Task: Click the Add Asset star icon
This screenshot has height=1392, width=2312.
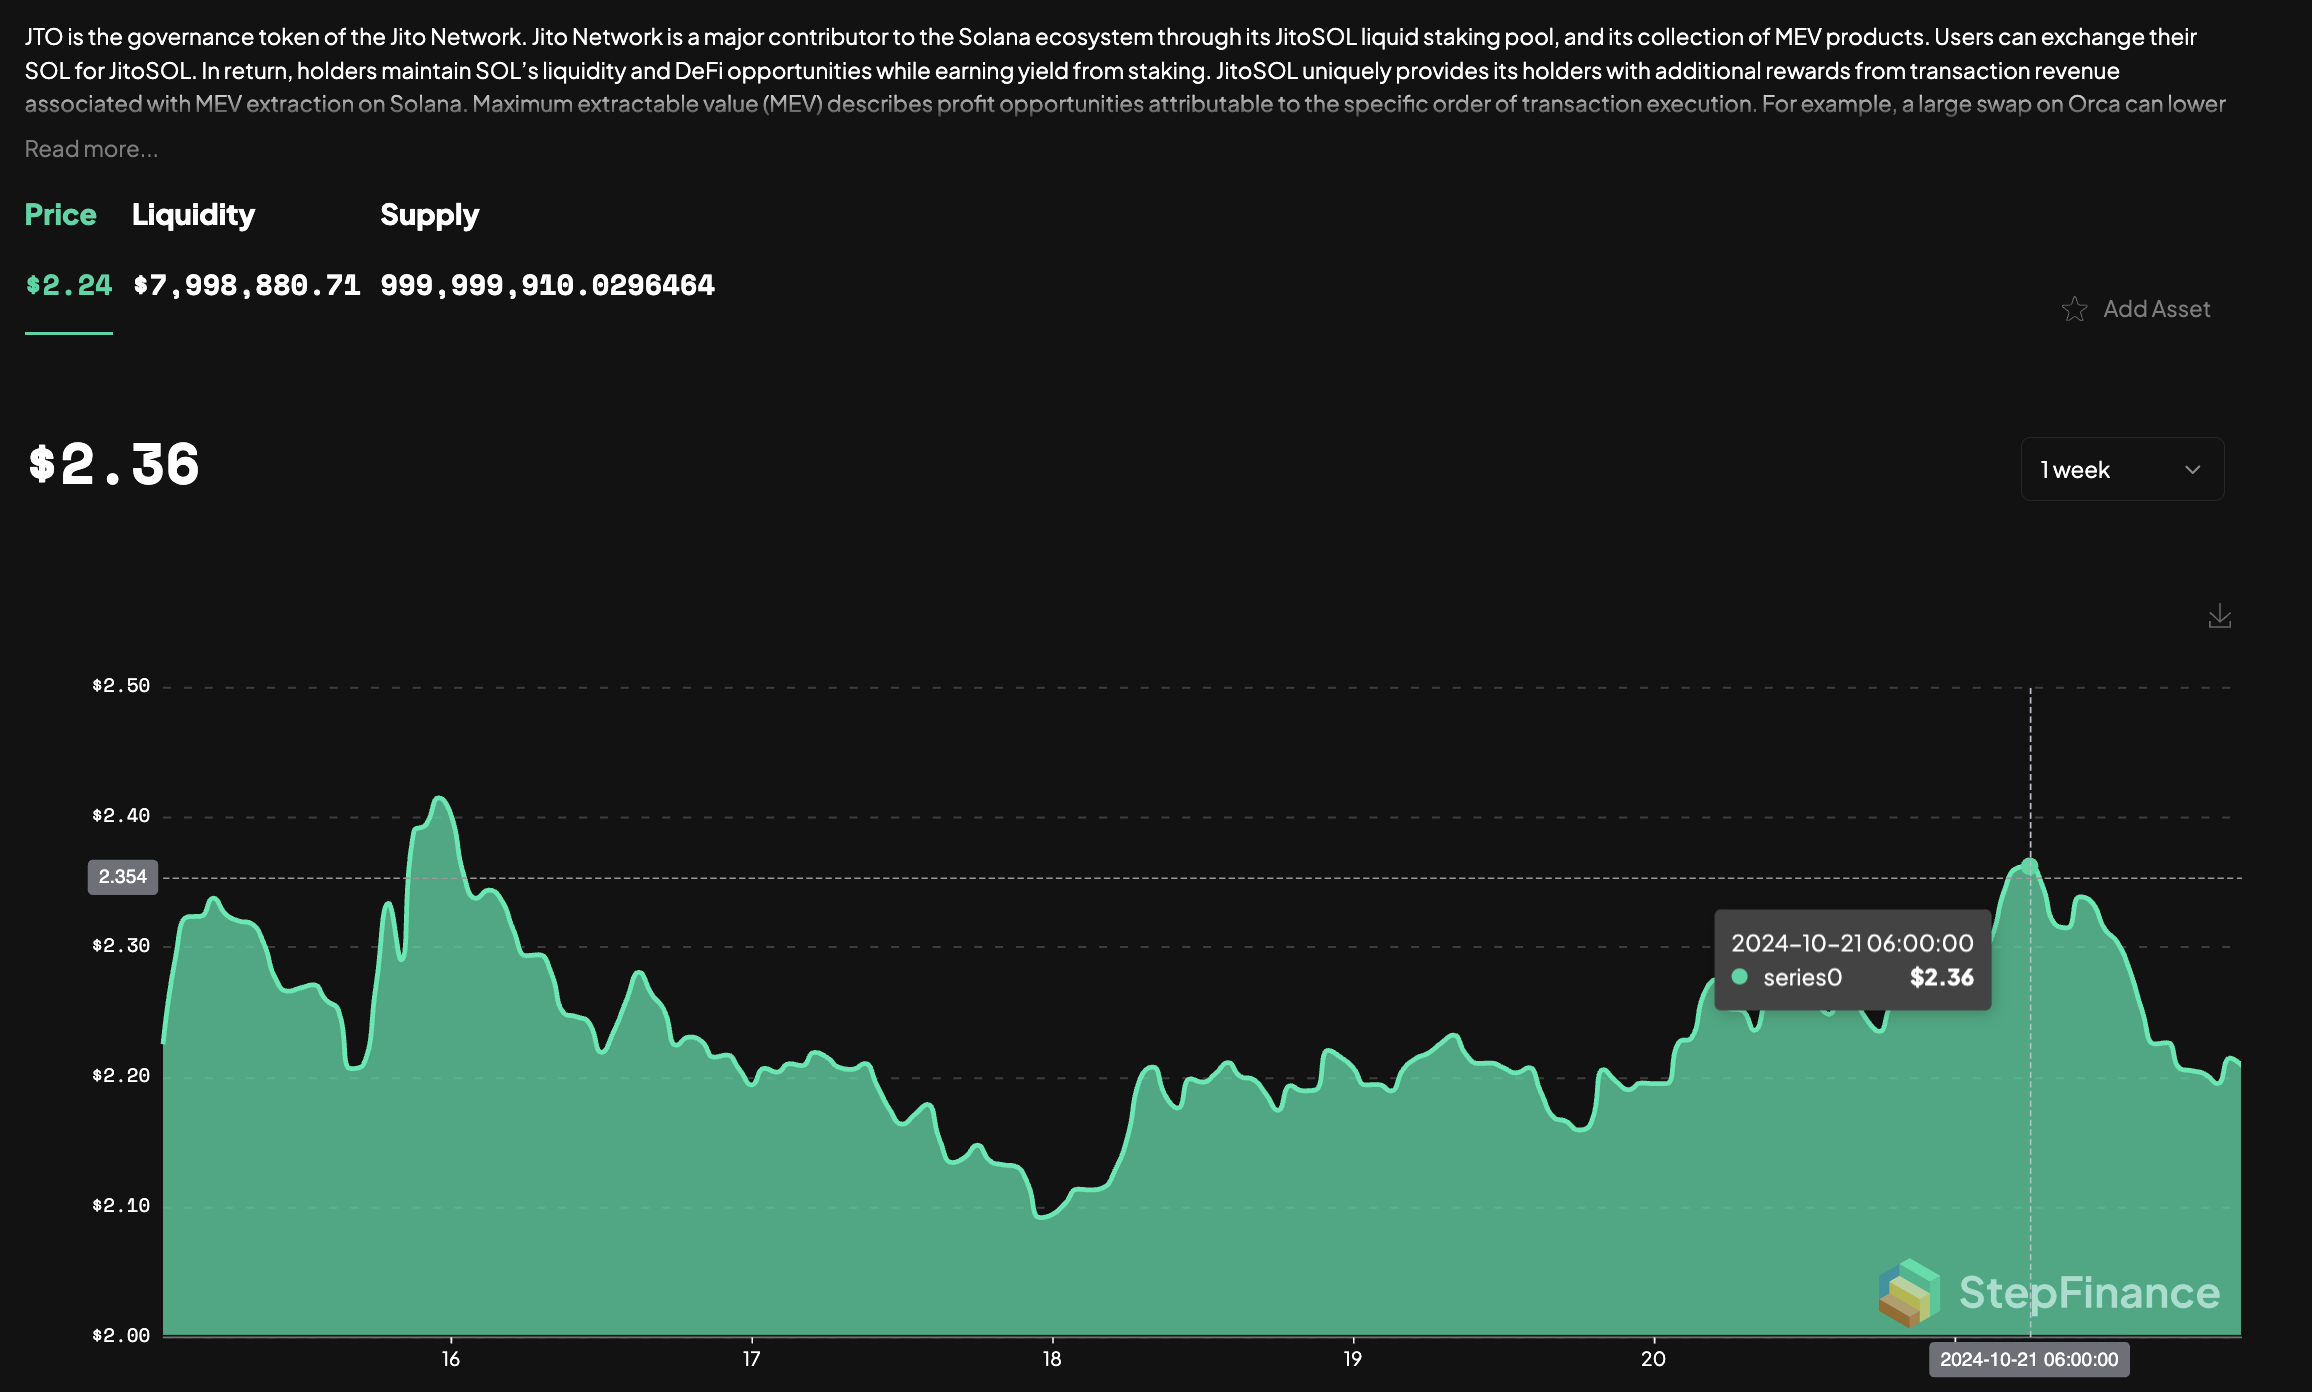Action: coord(2074,309)
